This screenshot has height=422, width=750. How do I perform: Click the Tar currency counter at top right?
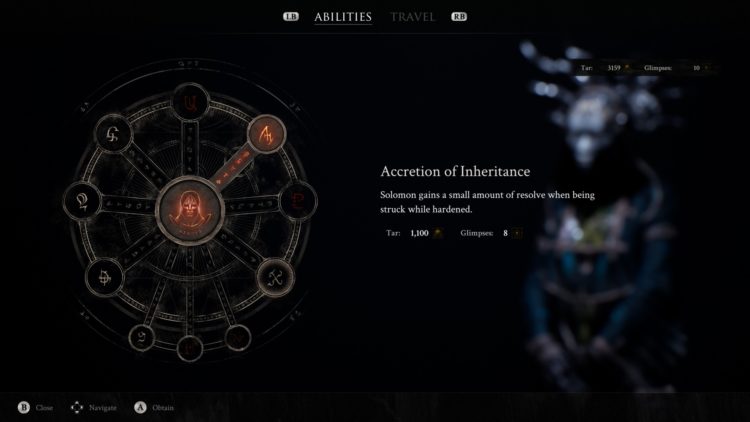(x=606, y=68)
